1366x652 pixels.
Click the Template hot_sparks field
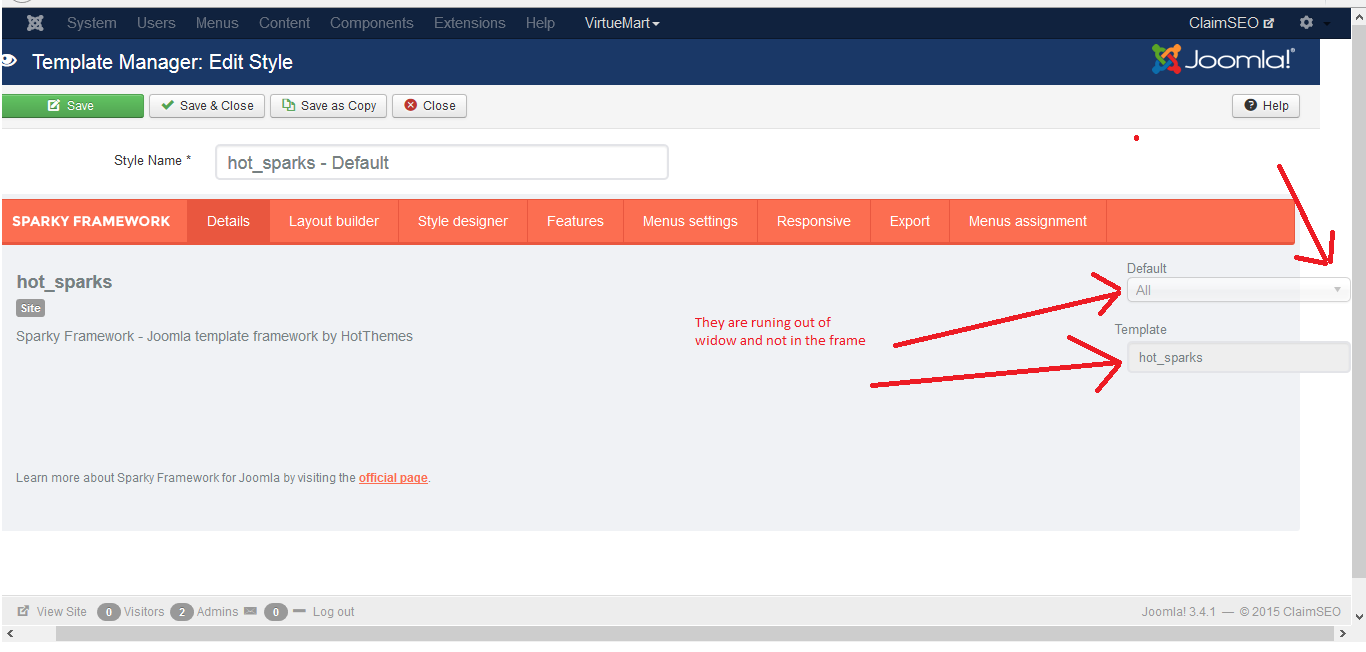tap(1238, 357)
